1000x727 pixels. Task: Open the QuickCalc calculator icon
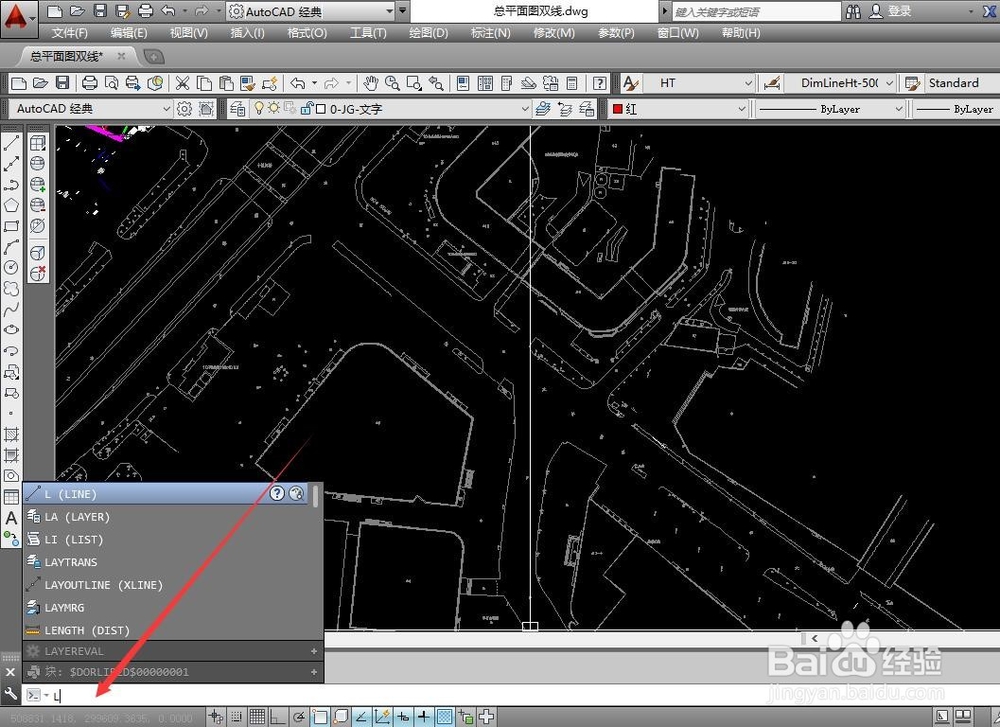pos(572,83)
